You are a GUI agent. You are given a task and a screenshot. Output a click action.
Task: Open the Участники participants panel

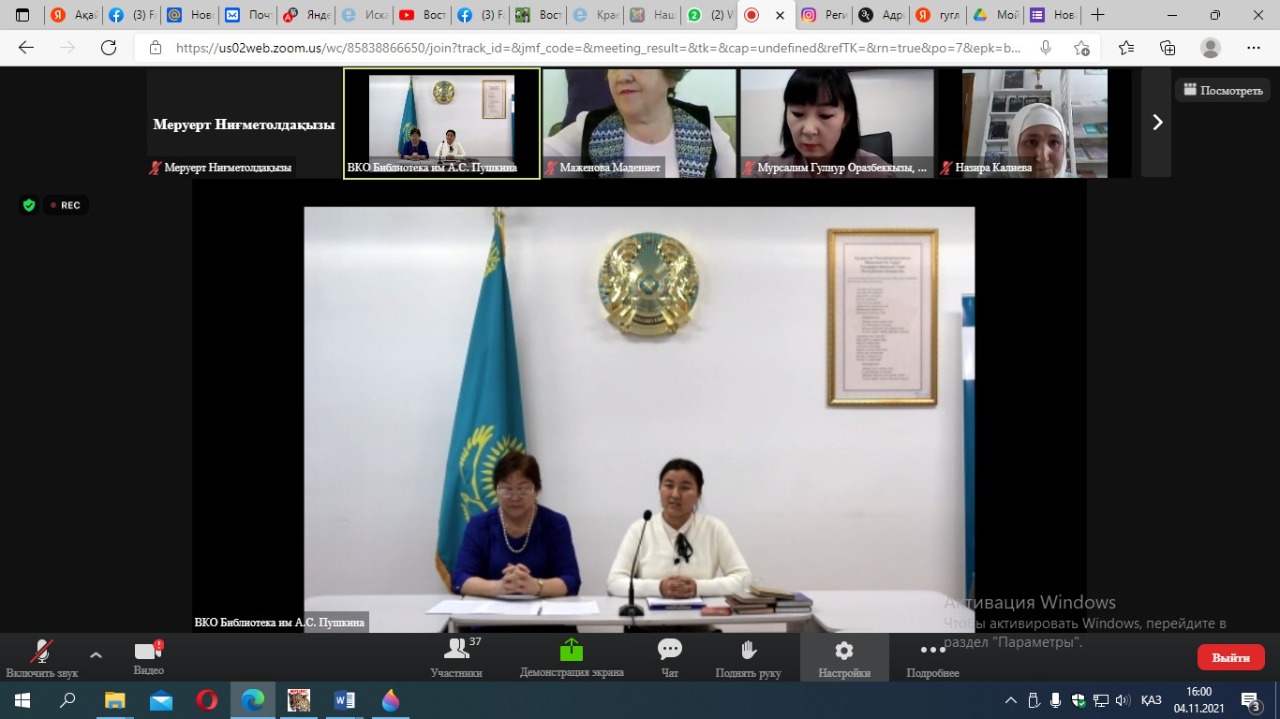[x=457, y=658]
